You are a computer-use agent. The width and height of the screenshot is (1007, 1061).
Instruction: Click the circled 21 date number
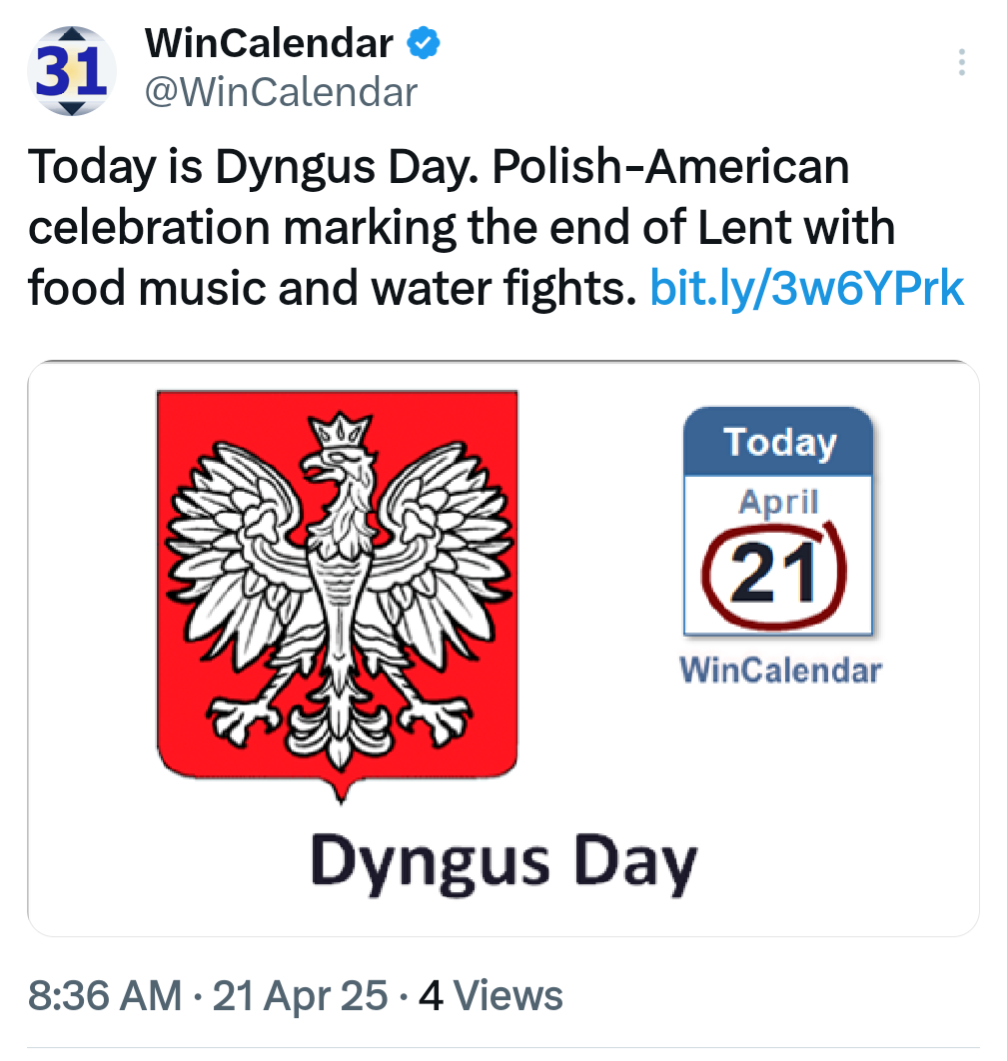(x=774, y=574)
